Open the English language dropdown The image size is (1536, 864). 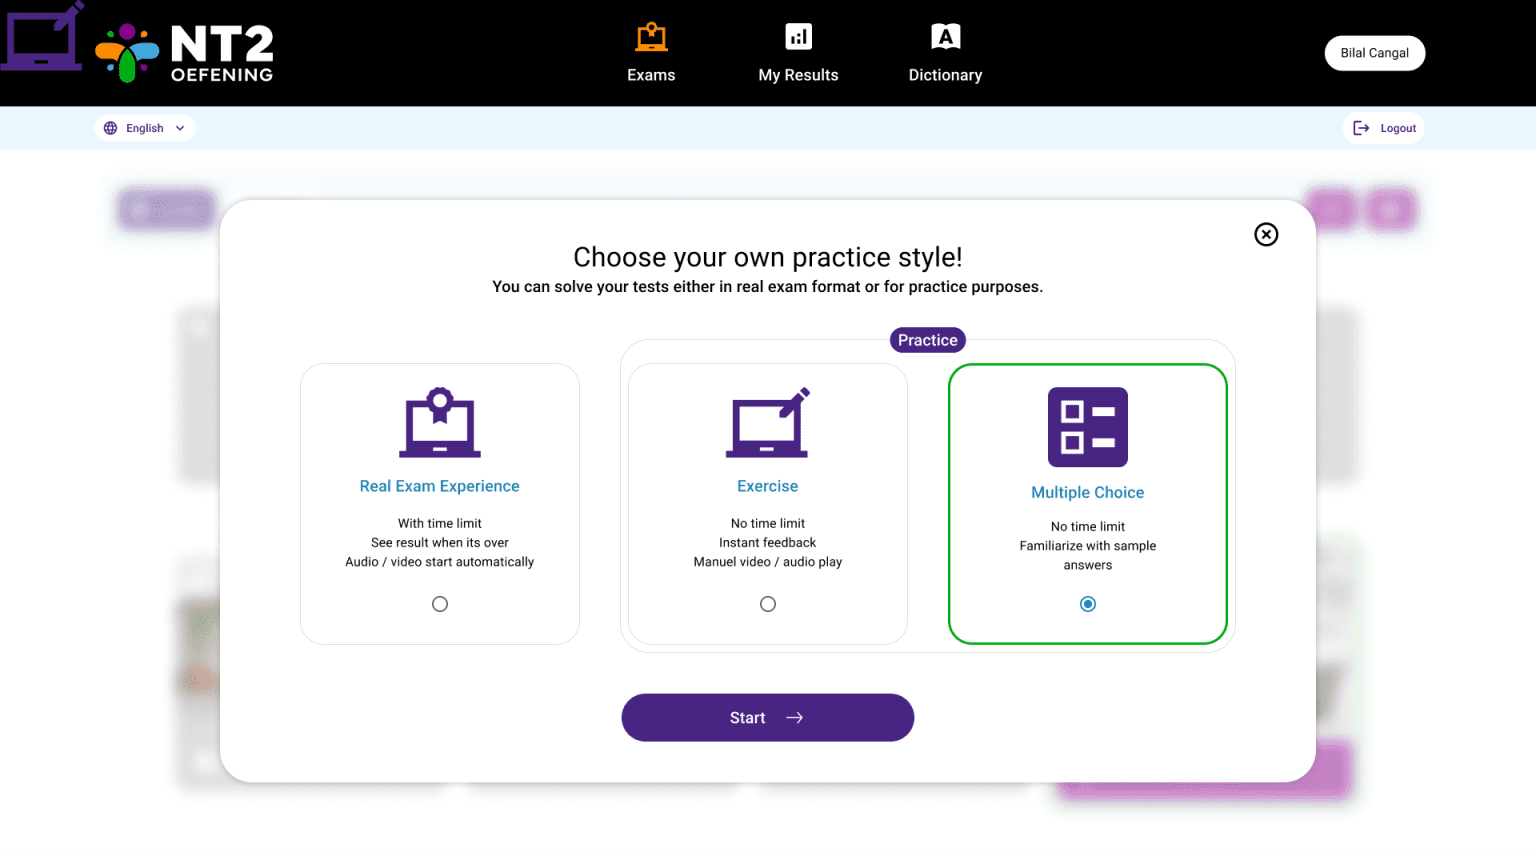144,127
